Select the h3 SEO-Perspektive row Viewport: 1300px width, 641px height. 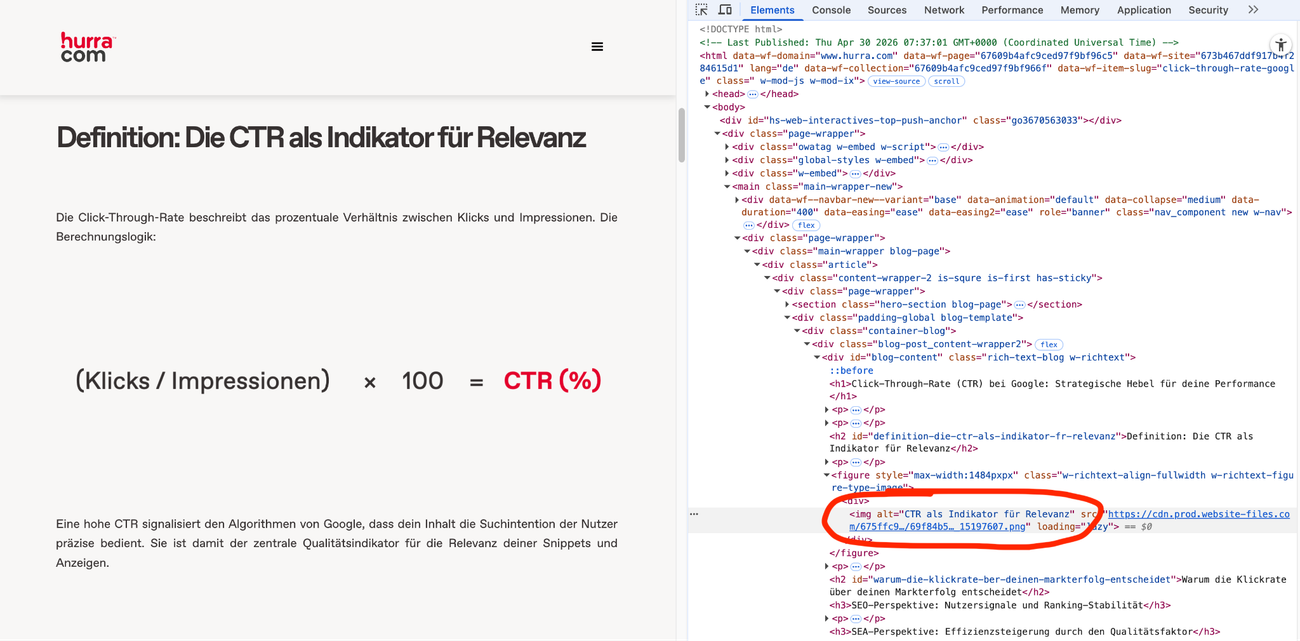(x=999, y=605)
